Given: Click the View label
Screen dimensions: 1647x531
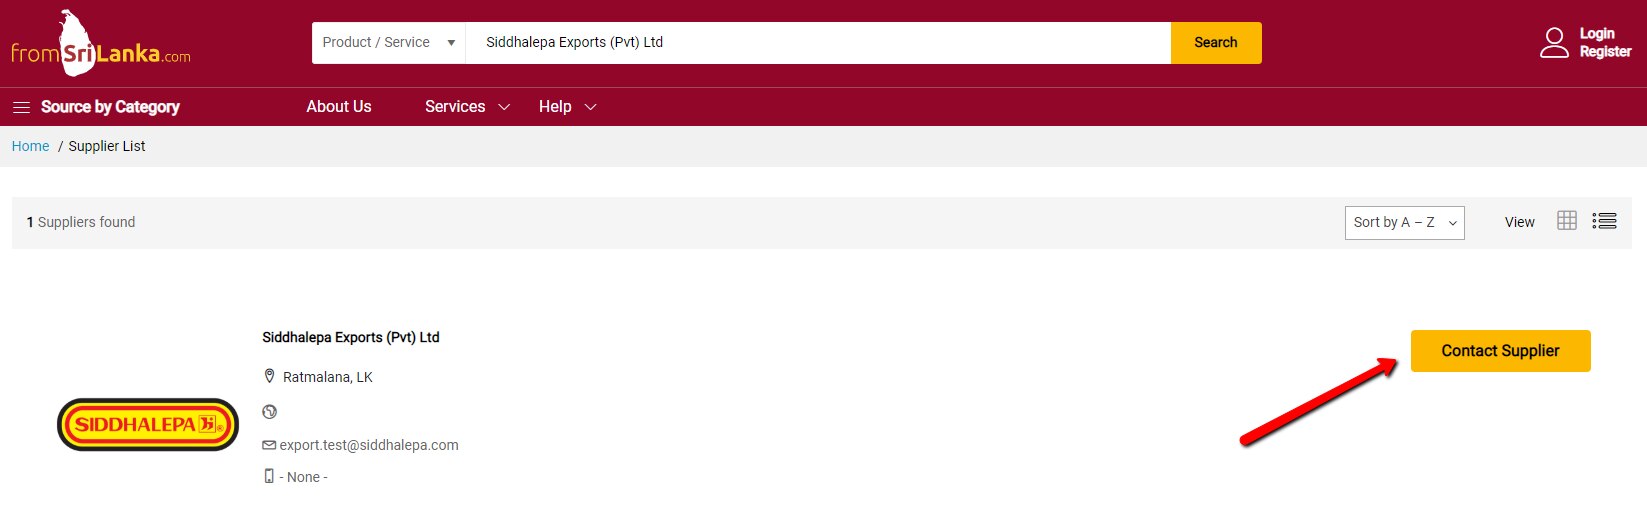Looking at the screenshot, I should click(x=1520, y=222).
